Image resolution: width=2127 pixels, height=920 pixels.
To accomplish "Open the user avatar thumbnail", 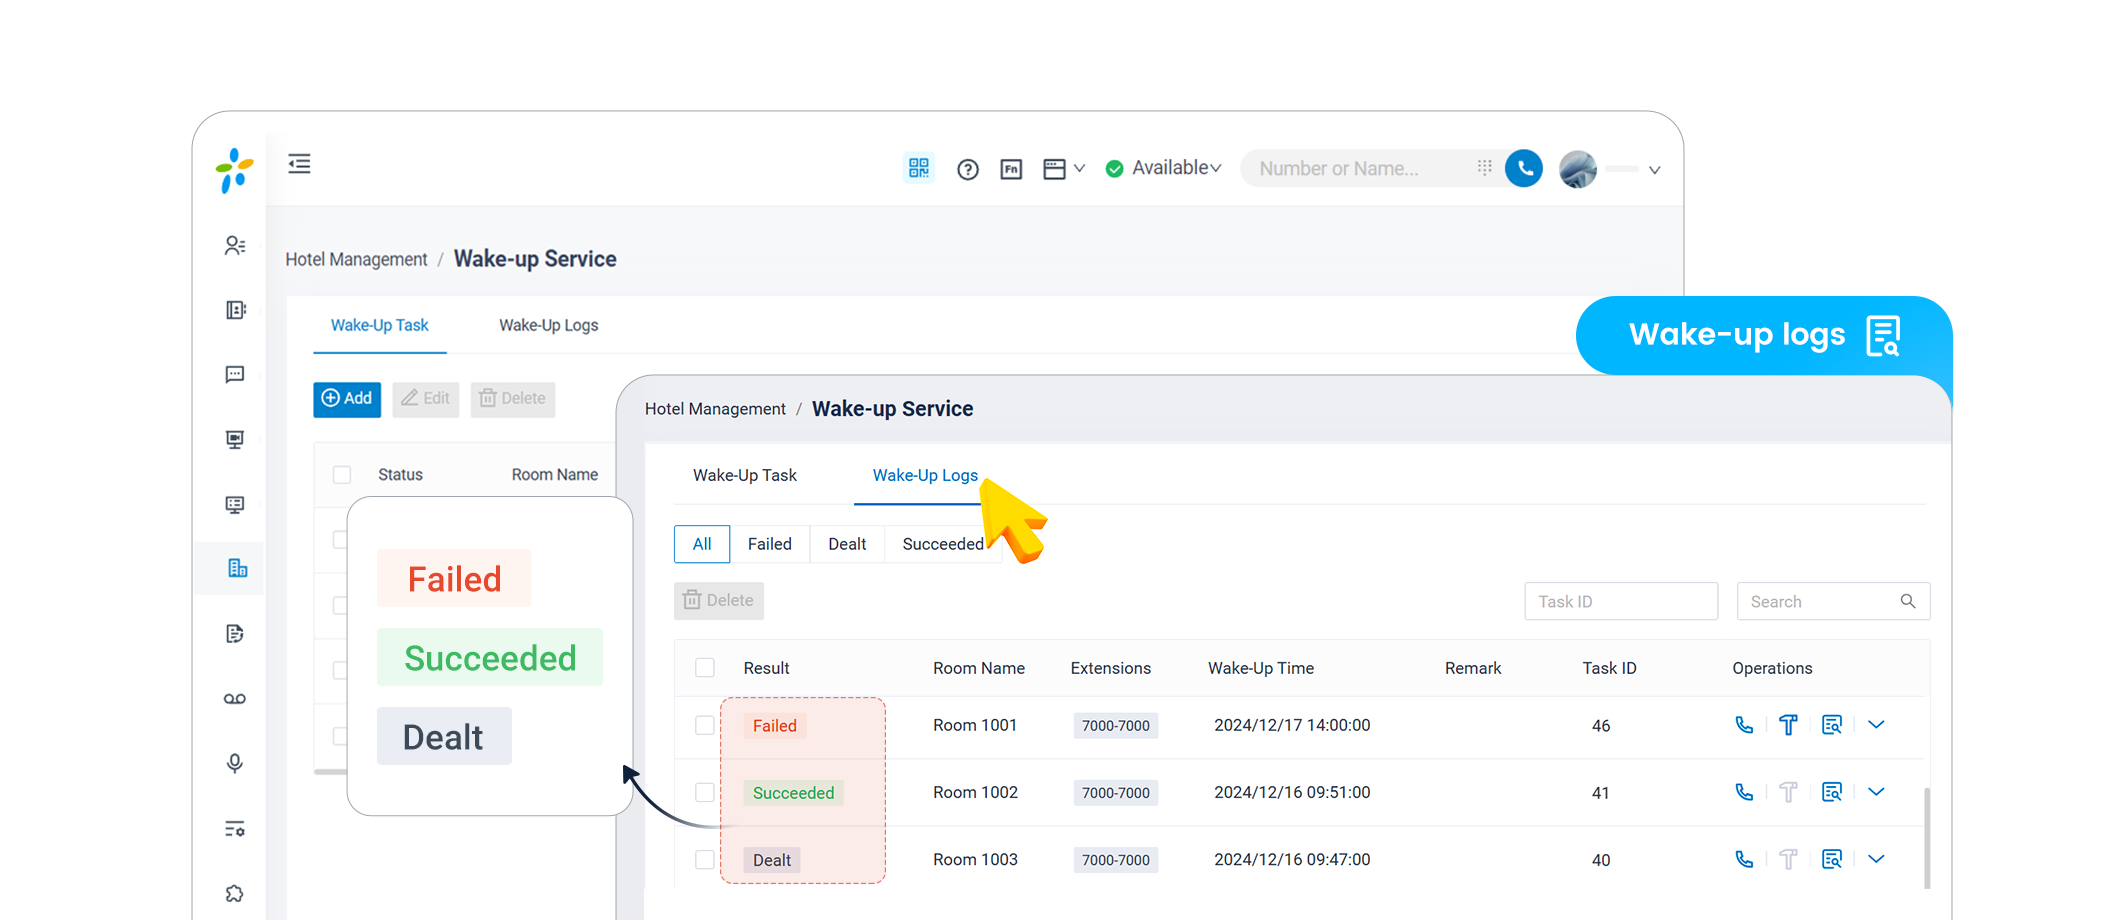I will (x=1578, y=169).
